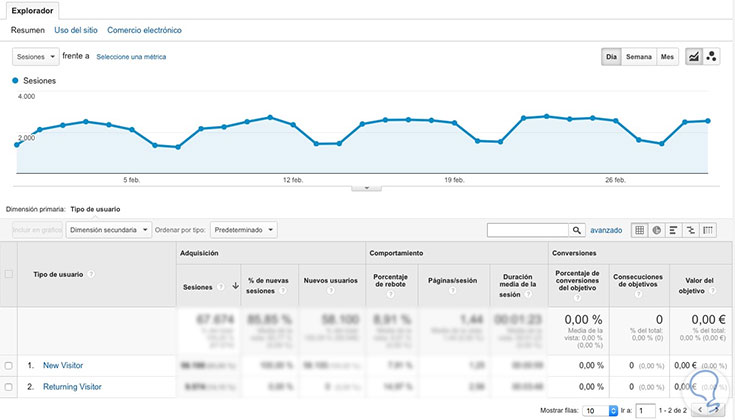Toggle the select-all header checkbox

[8, 274]
